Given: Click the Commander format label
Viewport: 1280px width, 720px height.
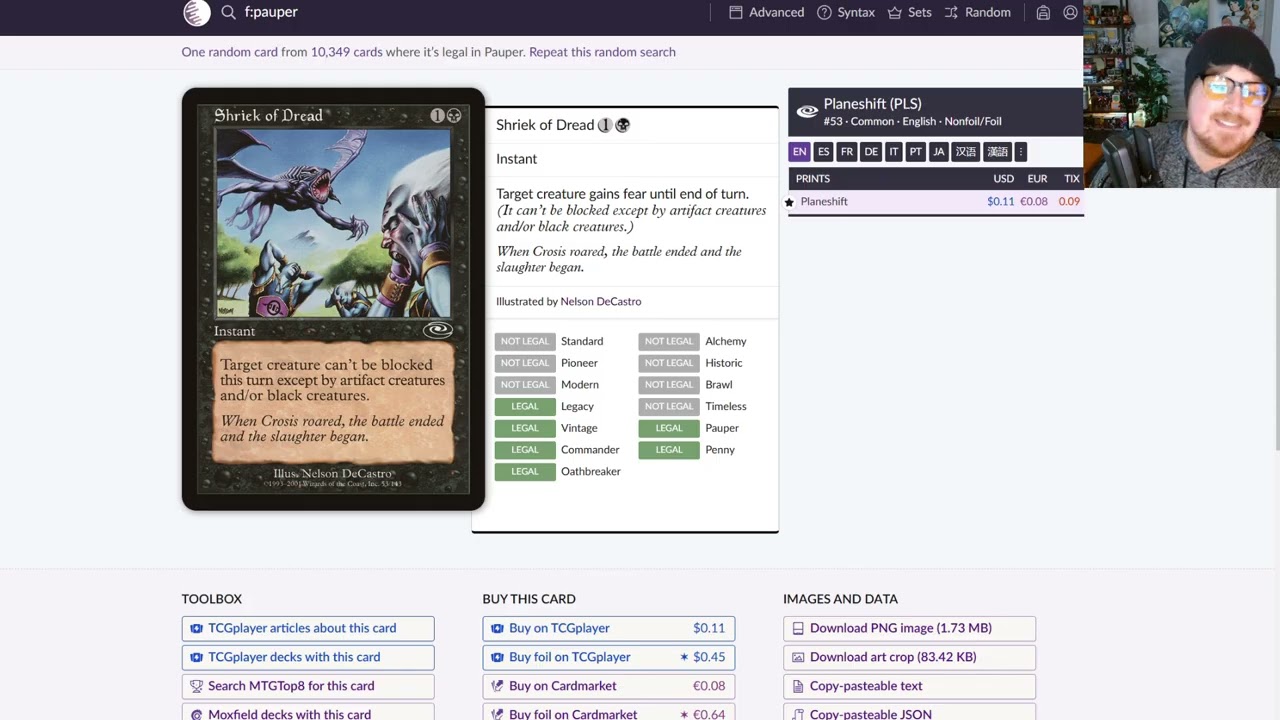Looking at the screenshot, I should pyautogui.click(x=590, y=450).
